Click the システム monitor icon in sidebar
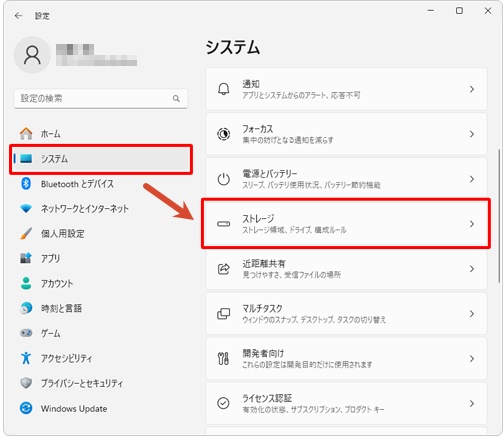The height and width of the screenshot is (438, 503). point(26,159)
